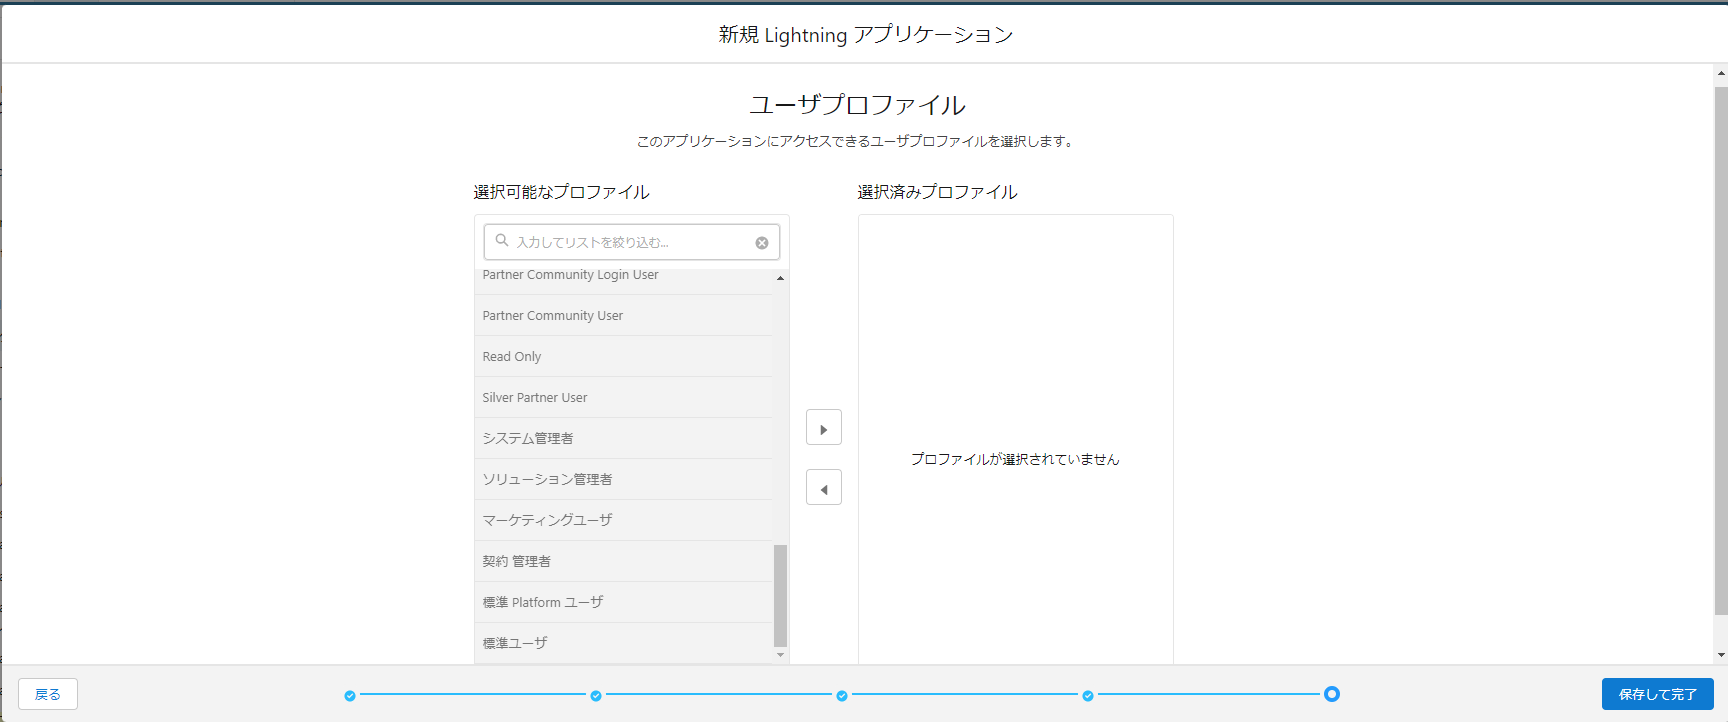
Task: Go to third wizard step indicator
Action: (x=842, y=695)
